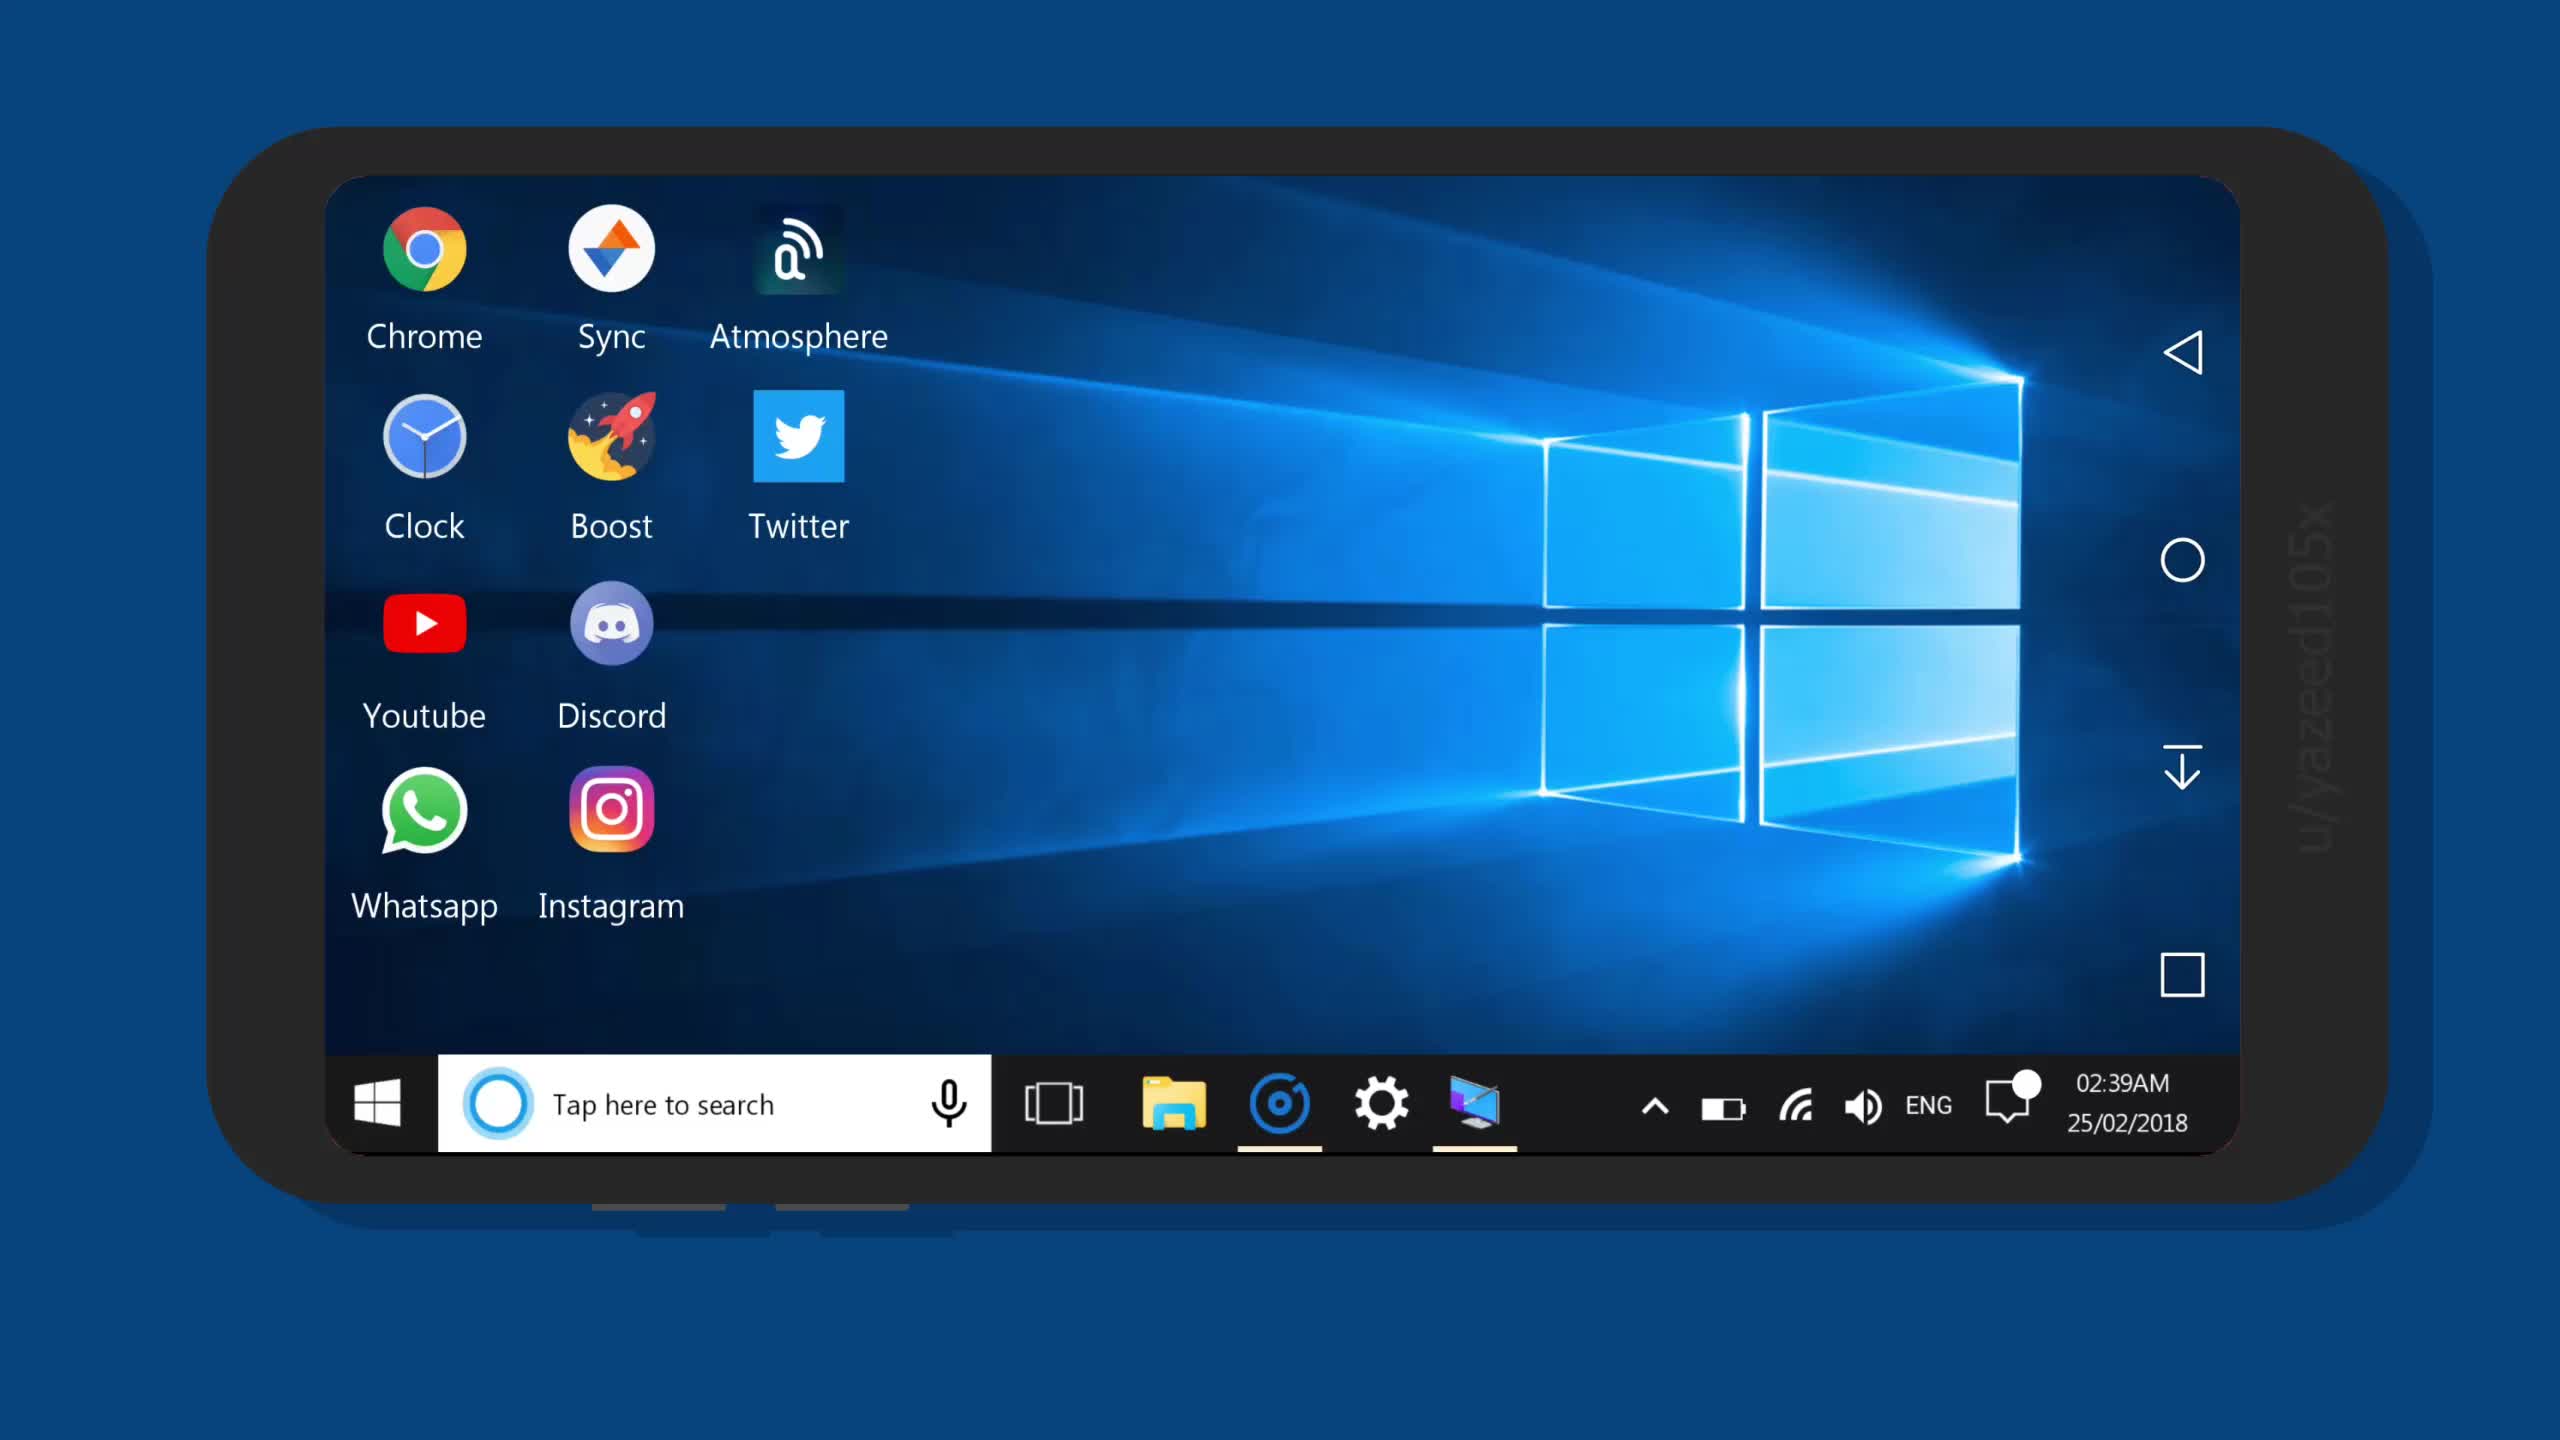Open Settings via the taskbar gear
2560x1440 pixels.
pos(1381,1103)
